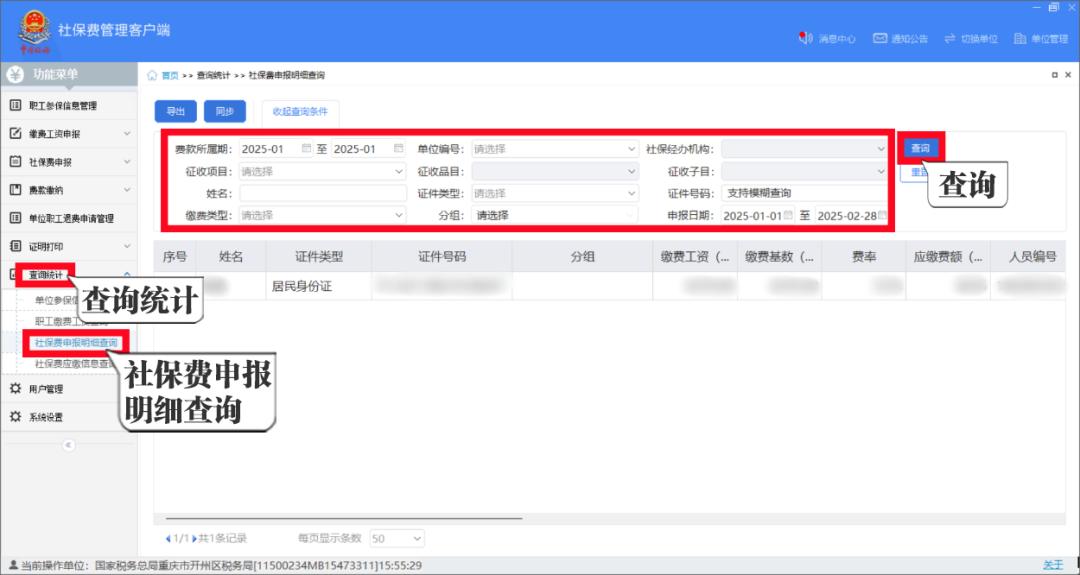Open 通知公告 envelope icon

point(880,38)
